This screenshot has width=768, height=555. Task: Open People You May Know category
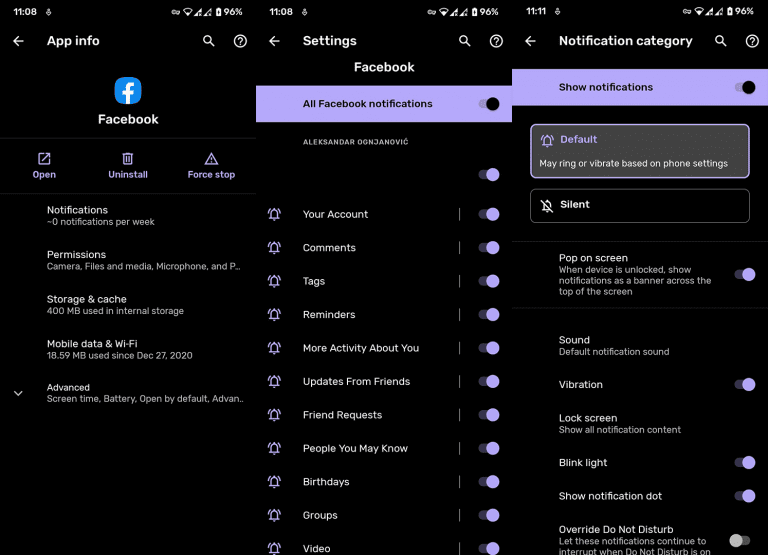tap(355, 448)
